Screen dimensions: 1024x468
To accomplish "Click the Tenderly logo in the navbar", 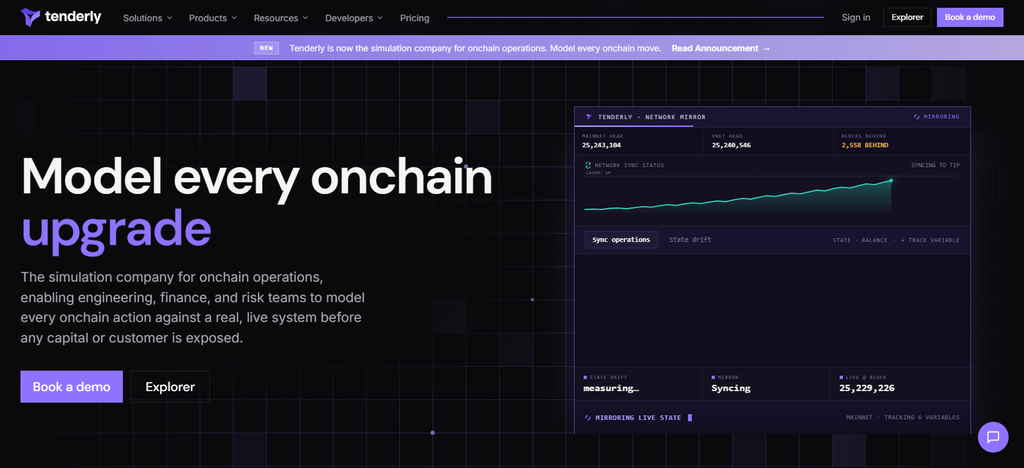I will [x=61, y=17].
